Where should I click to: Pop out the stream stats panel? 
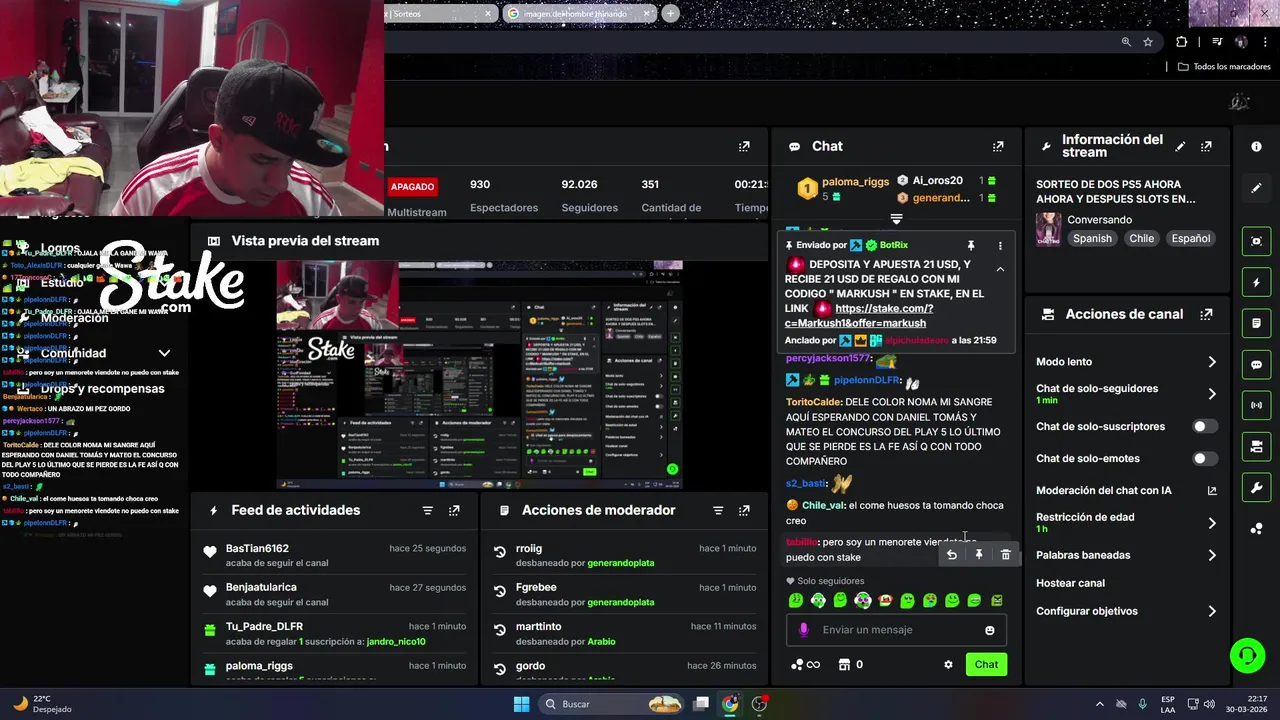click(744, 146)
